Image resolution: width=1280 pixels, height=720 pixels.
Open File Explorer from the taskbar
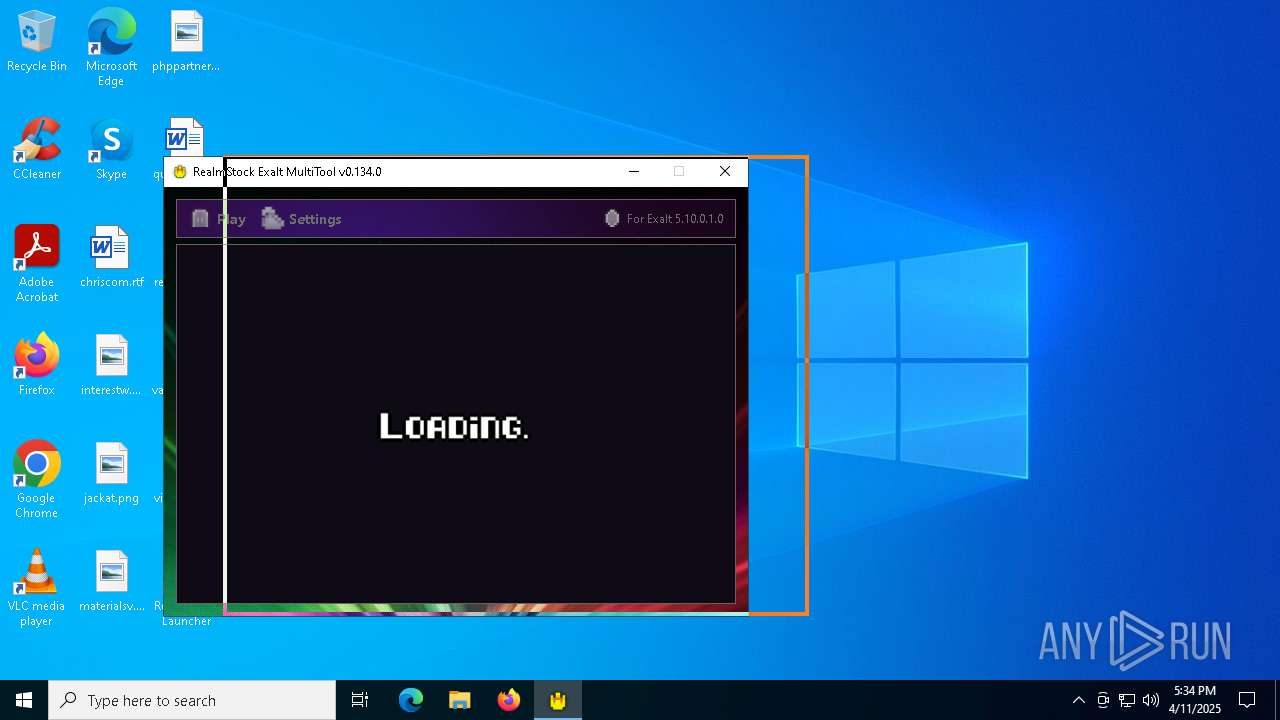[460, 700]
